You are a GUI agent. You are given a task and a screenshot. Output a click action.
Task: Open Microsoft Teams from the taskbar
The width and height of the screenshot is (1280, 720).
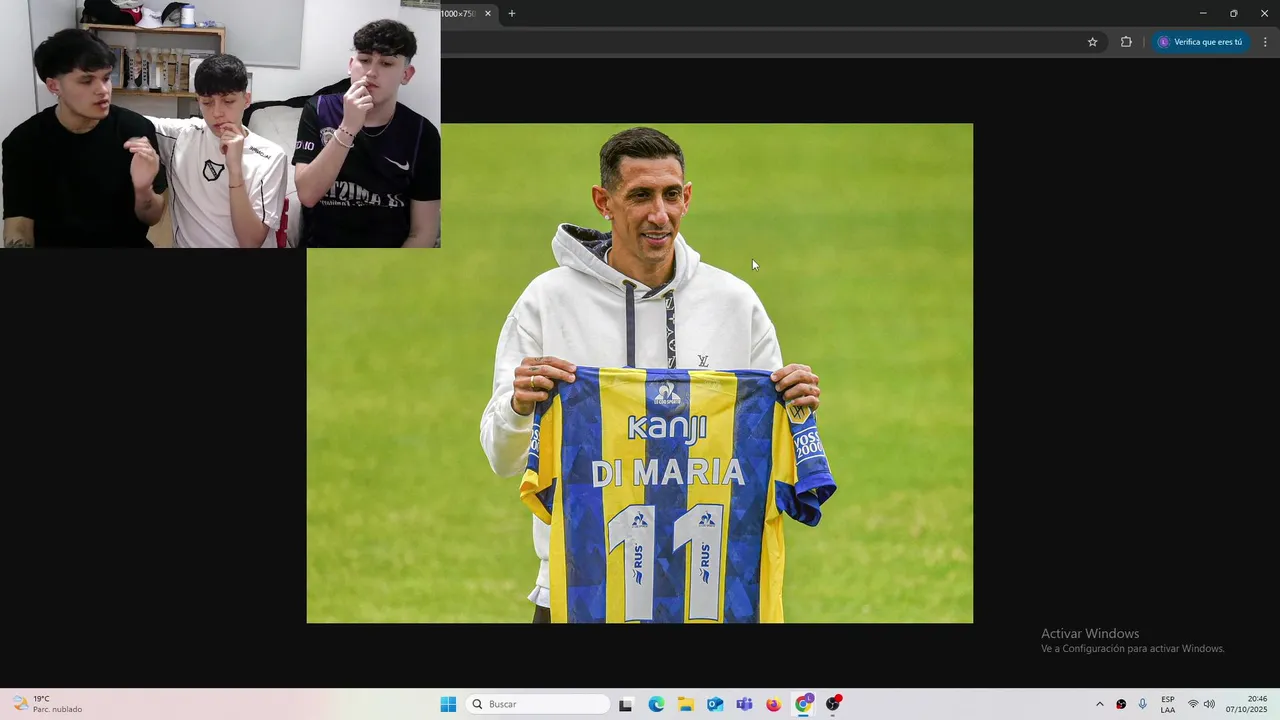(x=744, y=704)
